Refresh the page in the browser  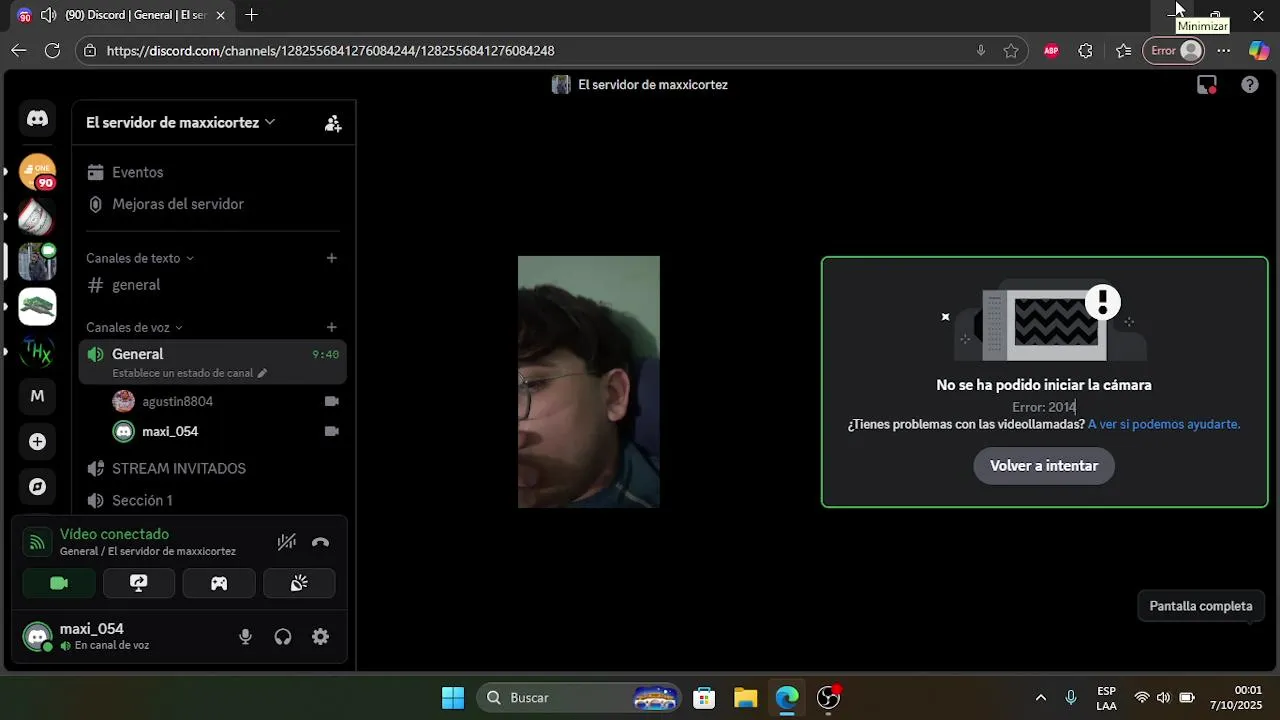[x=53, y=50]
